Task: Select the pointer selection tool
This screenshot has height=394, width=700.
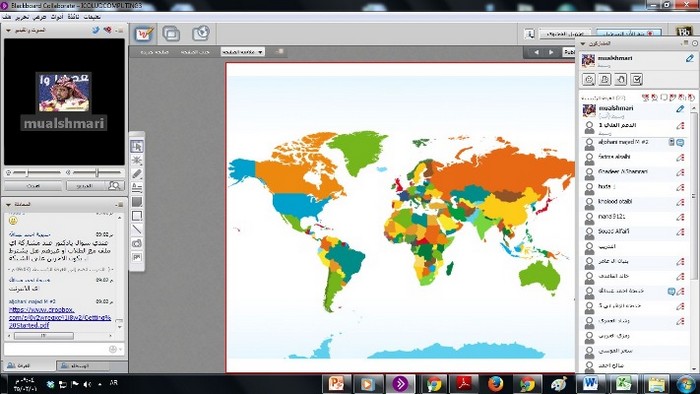Action: [x=137, y=146]
